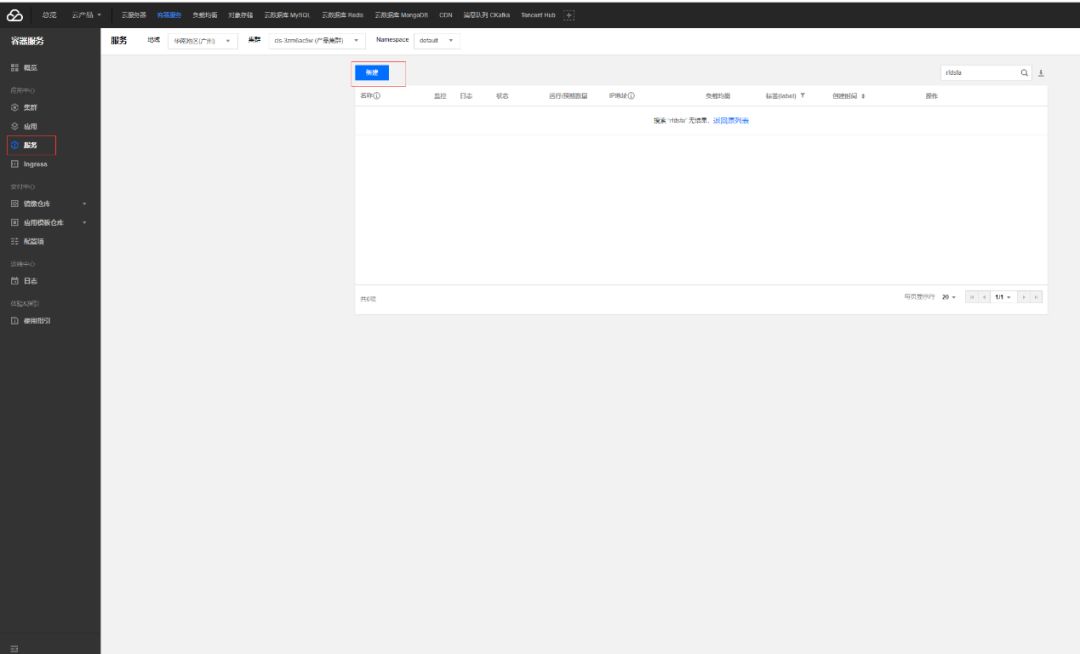The width and height of the screenshot is (1080, 654).
Task: Select the 容器服务 top navigation tab
Action: (x=169, y=15)
